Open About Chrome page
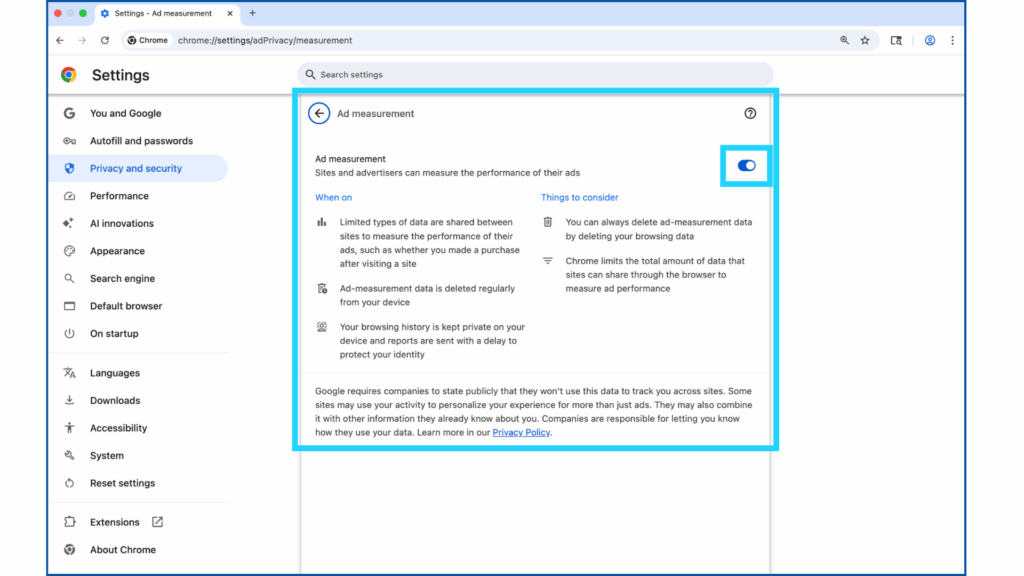Image resolution: width=1024 pixels, height=576 pixels. [122, 550]
